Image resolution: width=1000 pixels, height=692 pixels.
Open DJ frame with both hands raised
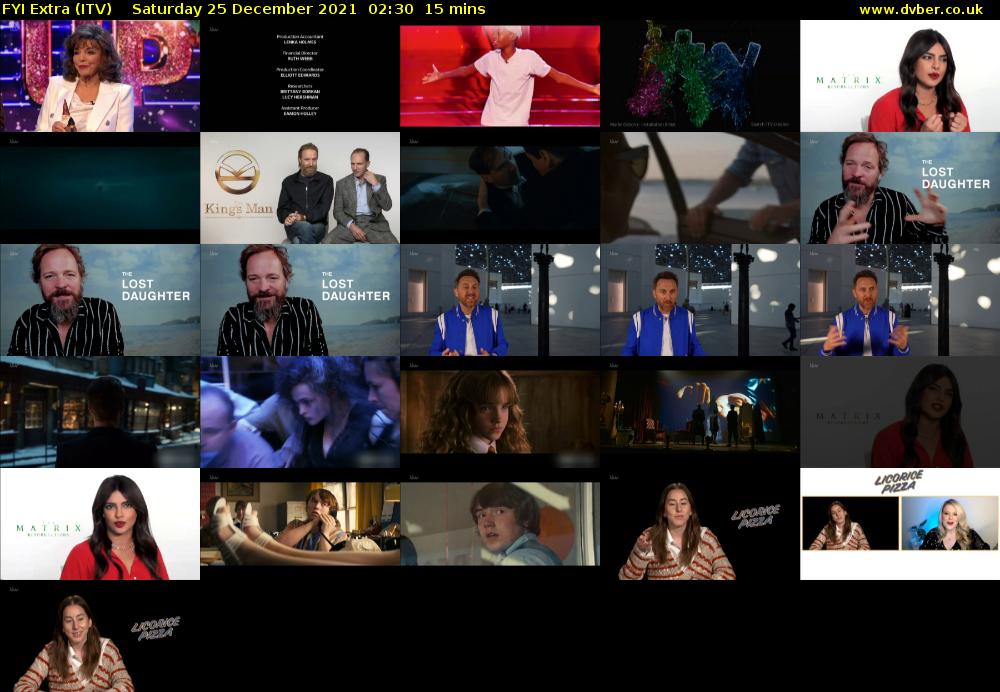[x=900, y=300]
